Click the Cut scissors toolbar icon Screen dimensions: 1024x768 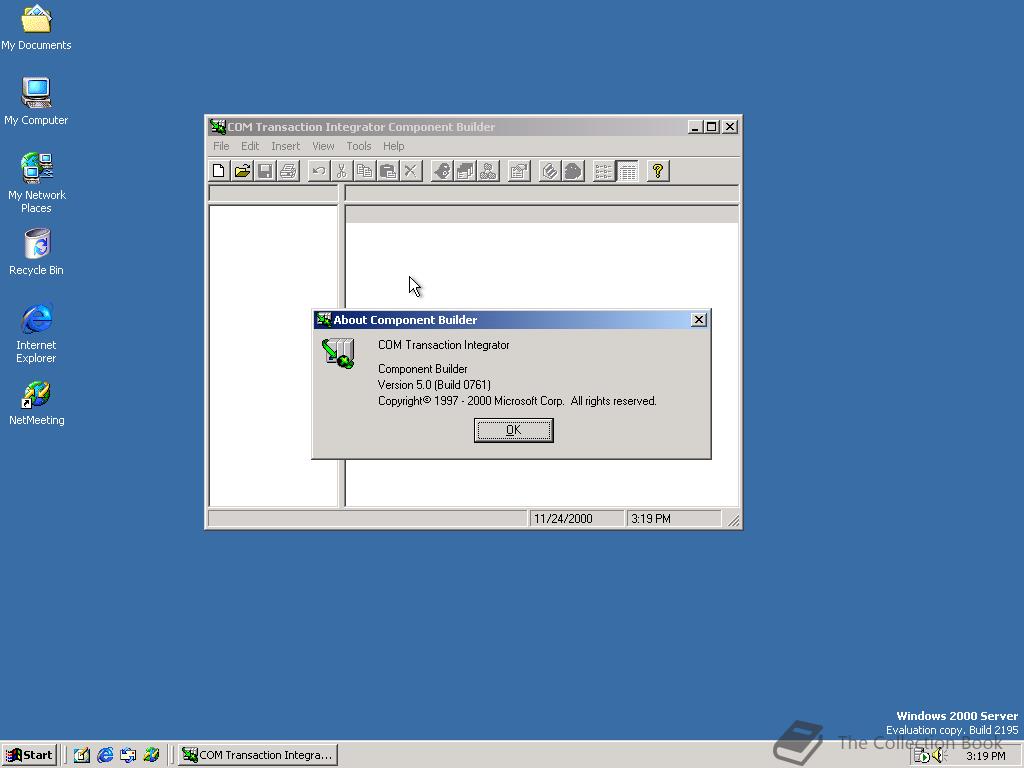coord(342,171)
